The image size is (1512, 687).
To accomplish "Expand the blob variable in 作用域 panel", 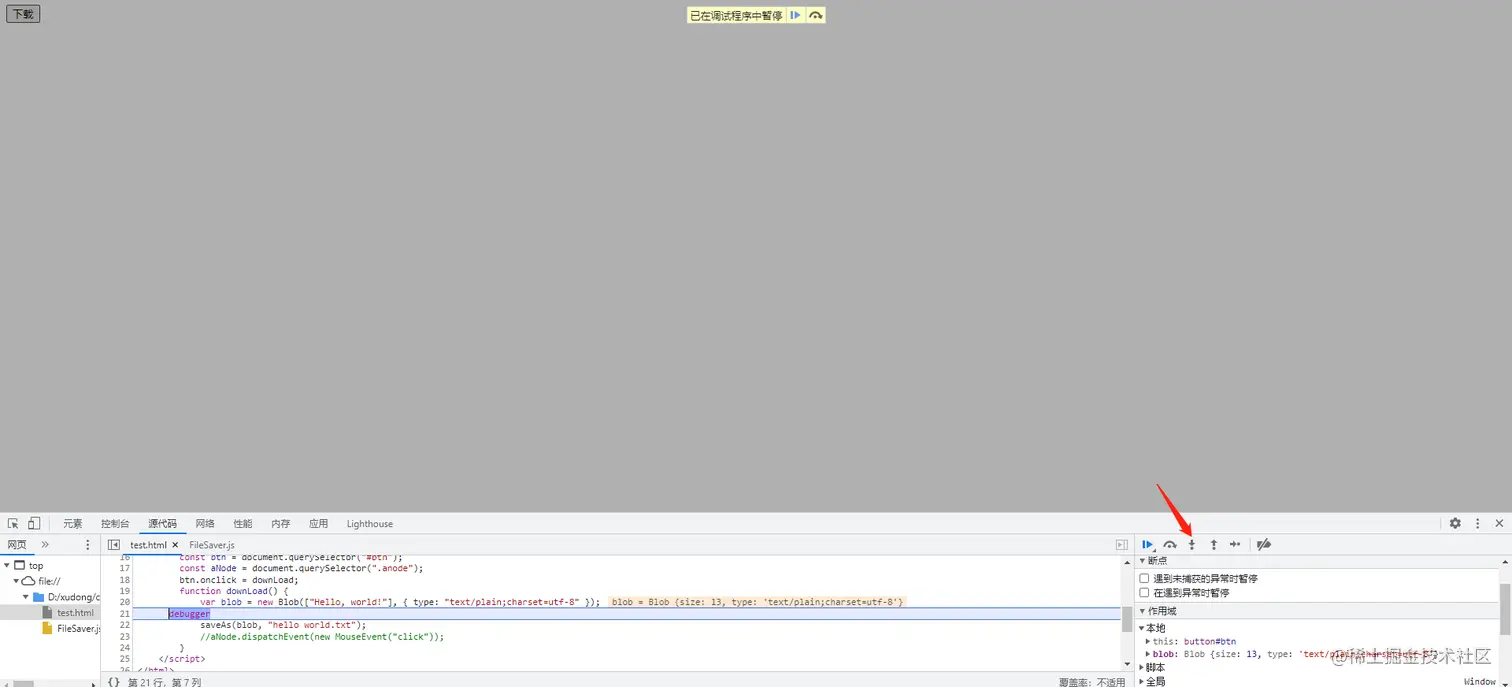I will 1147,653.
